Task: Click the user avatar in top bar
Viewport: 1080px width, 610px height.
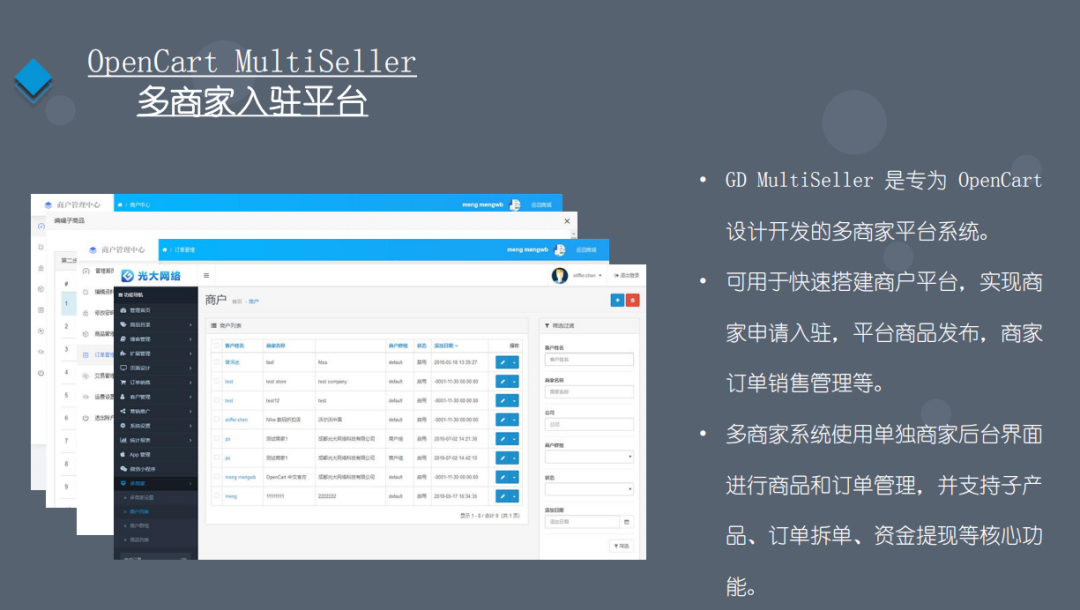Action: coord(559,275)
